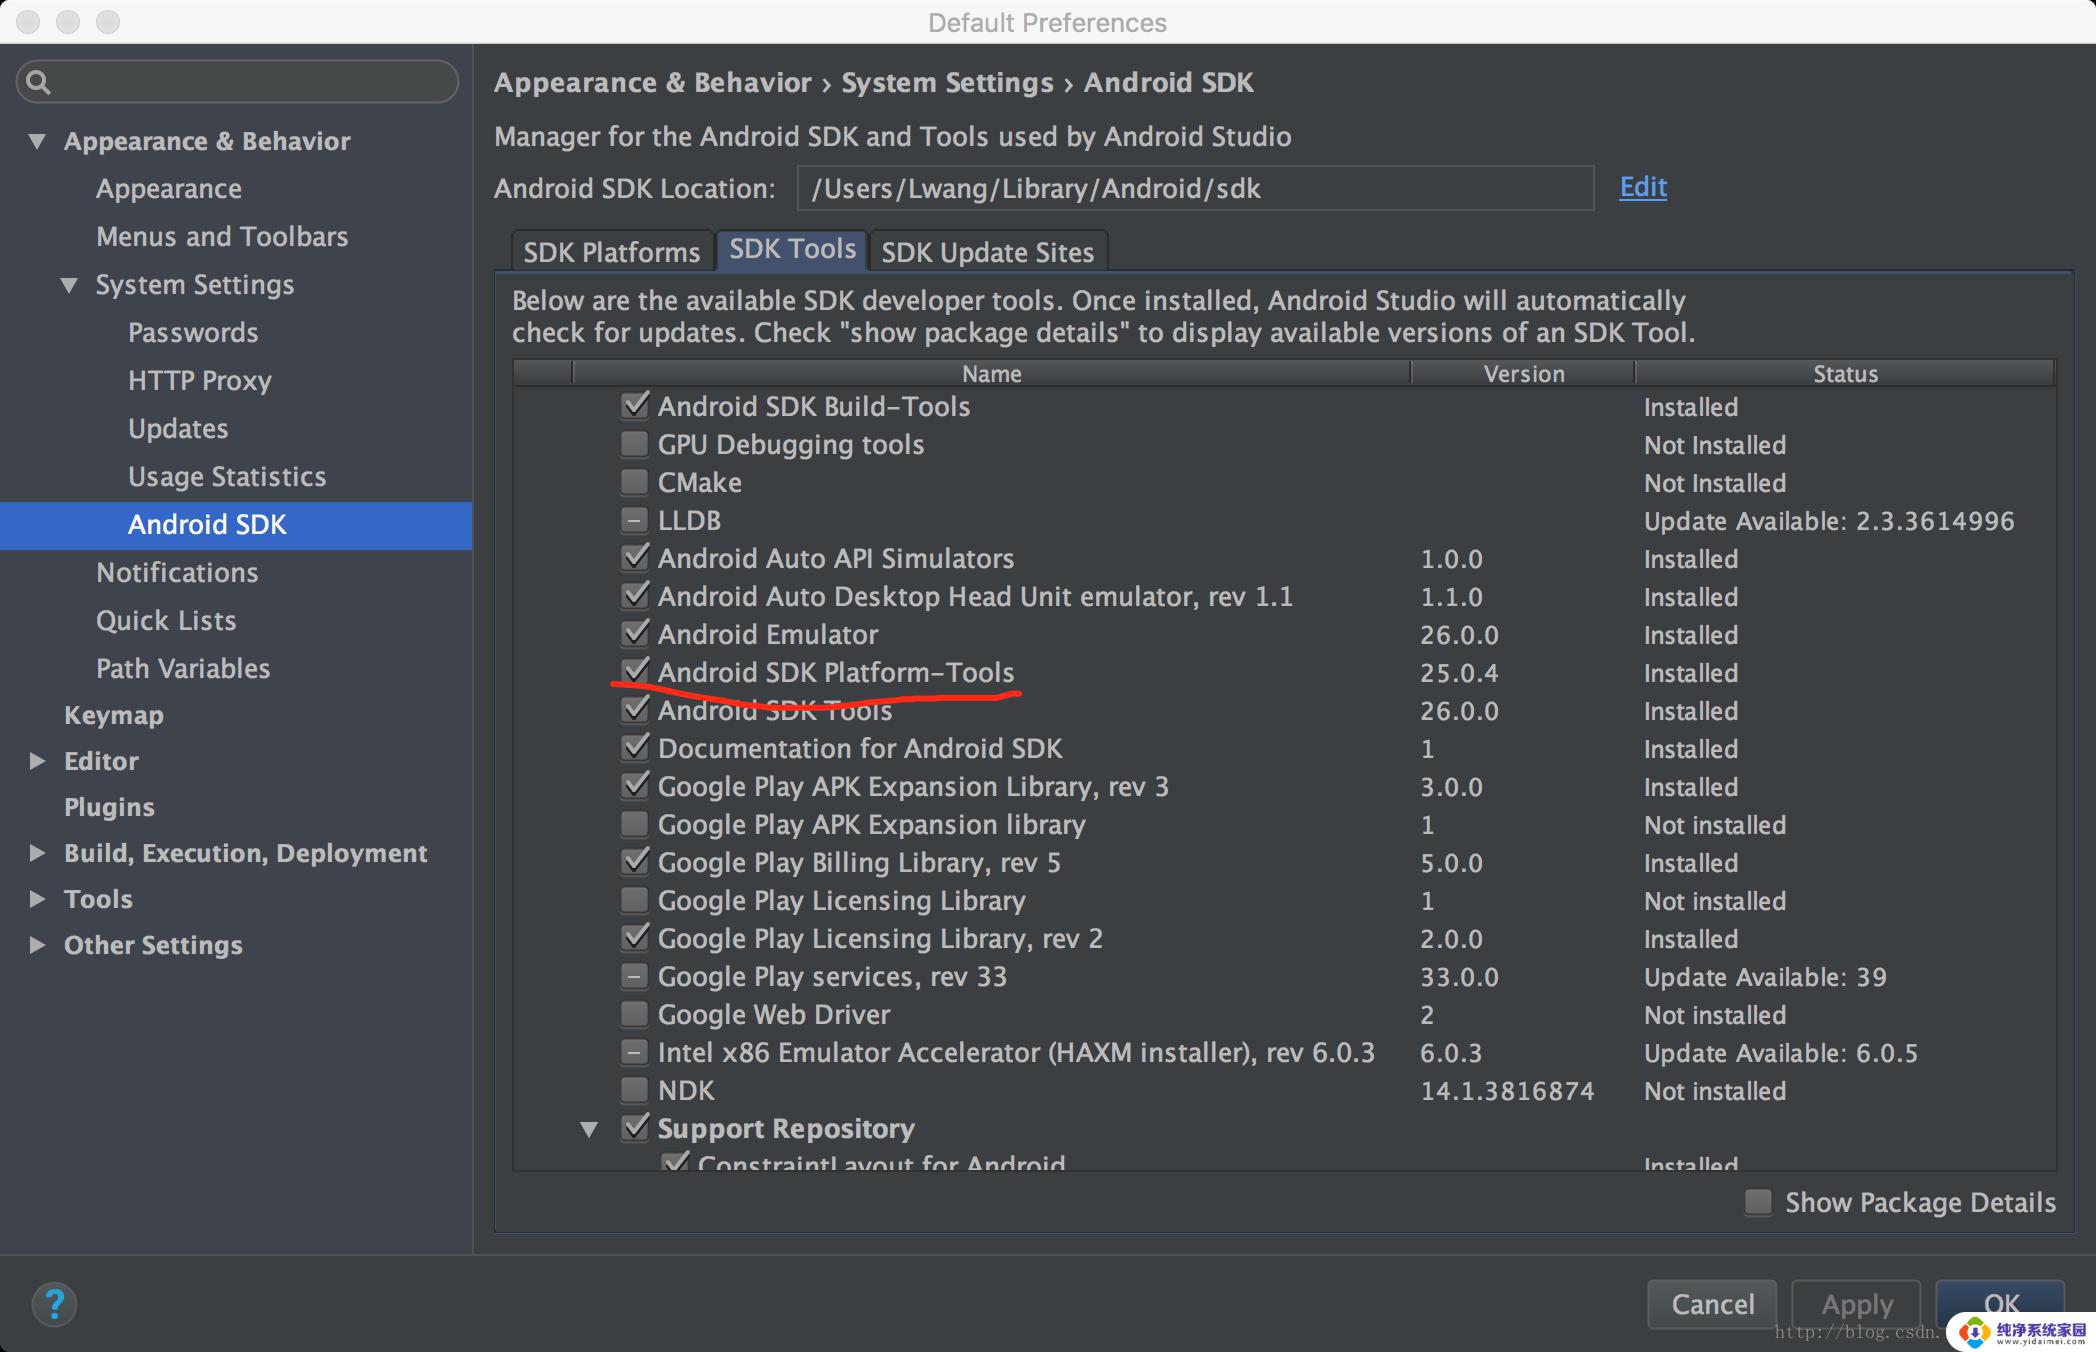2096x1352 pixels.
Task: Open the help question mark button
Action: (x=54, y=1304)
